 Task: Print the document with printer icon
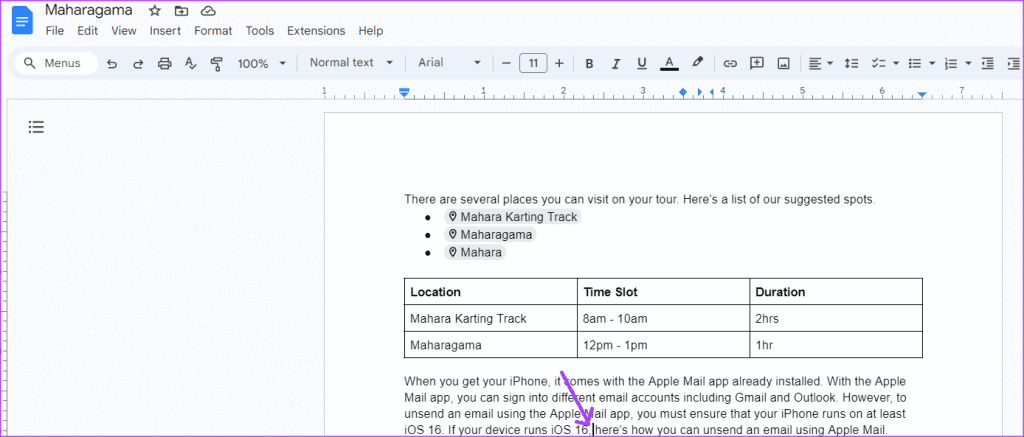point(165,63)
